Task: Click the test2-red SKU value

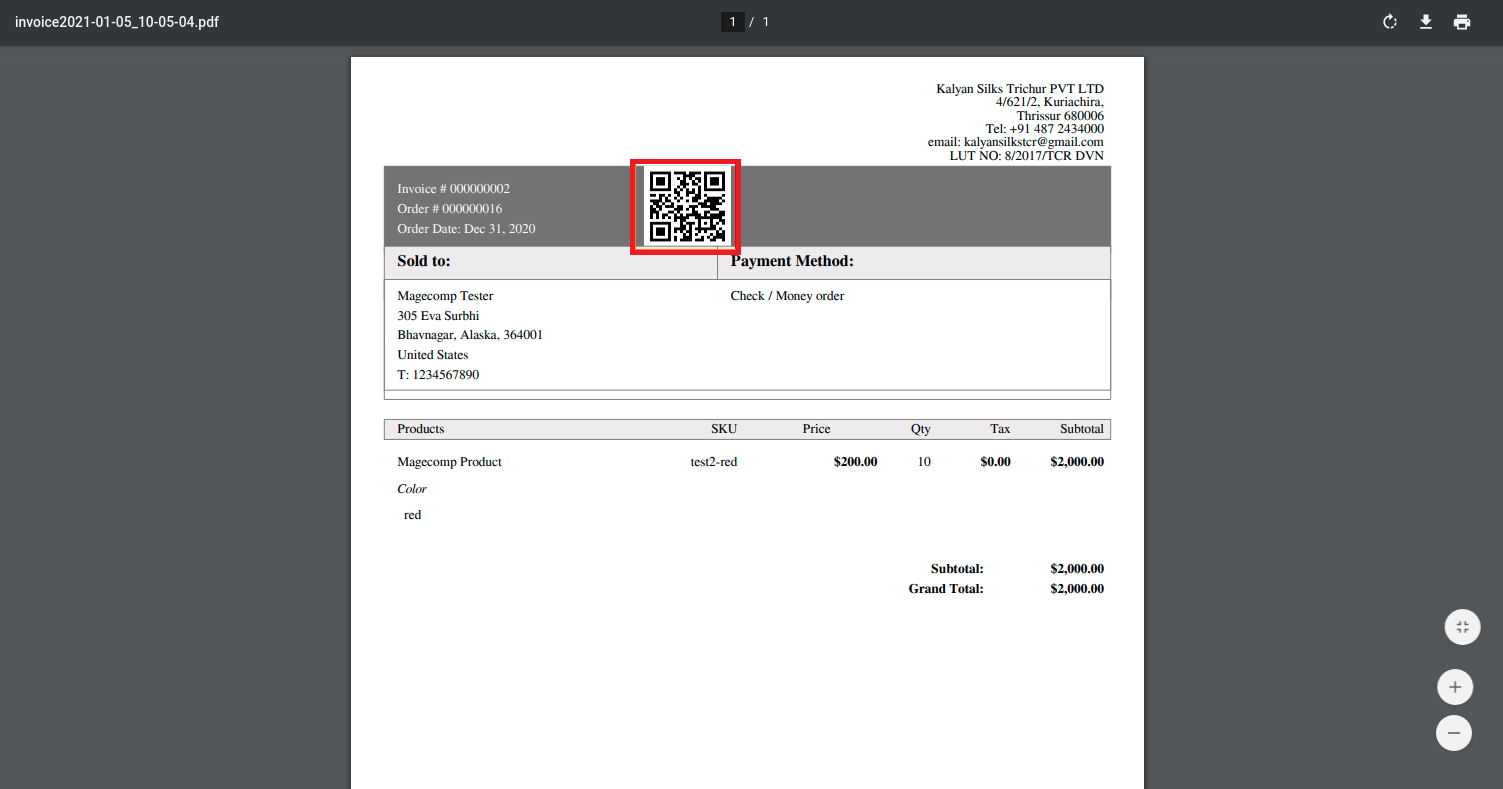Action: pos(714,462)
